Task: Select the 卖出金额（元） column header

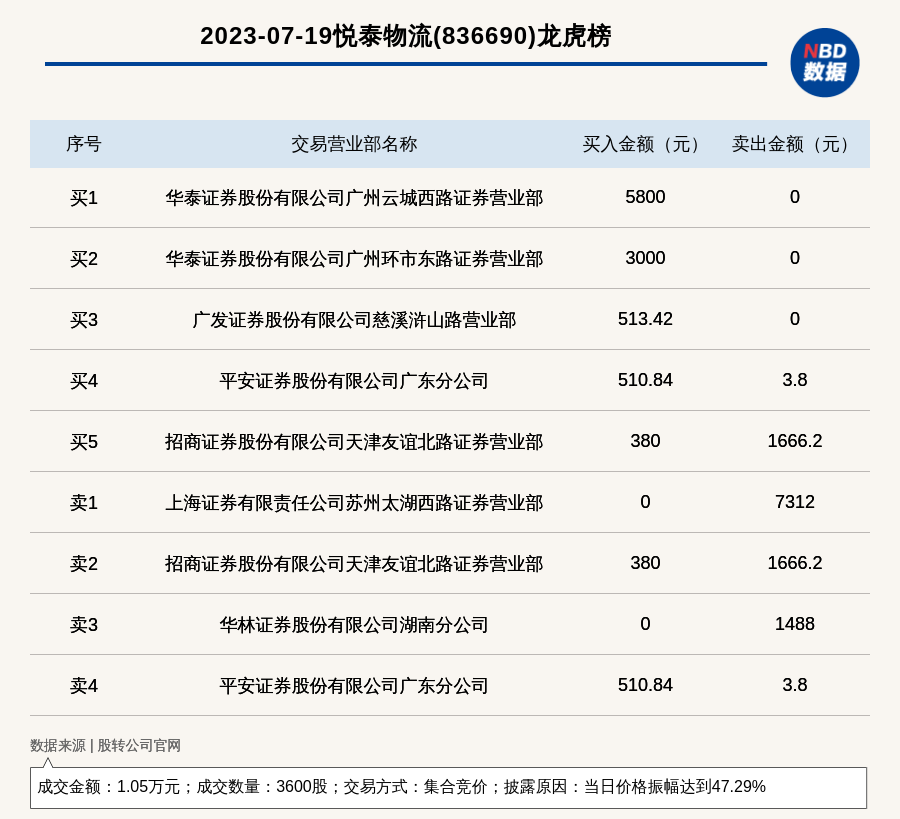Action: [794, 144]
